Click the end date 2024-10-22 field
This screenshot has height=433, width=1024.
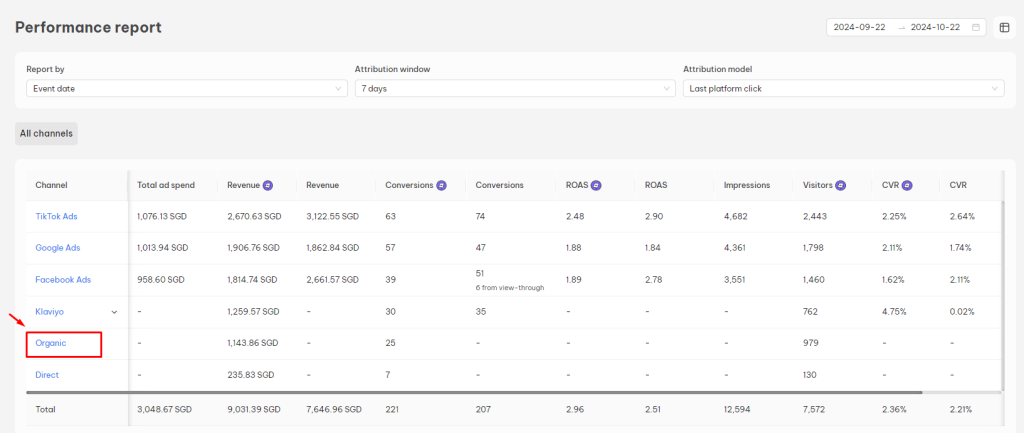tap(937, 28)
